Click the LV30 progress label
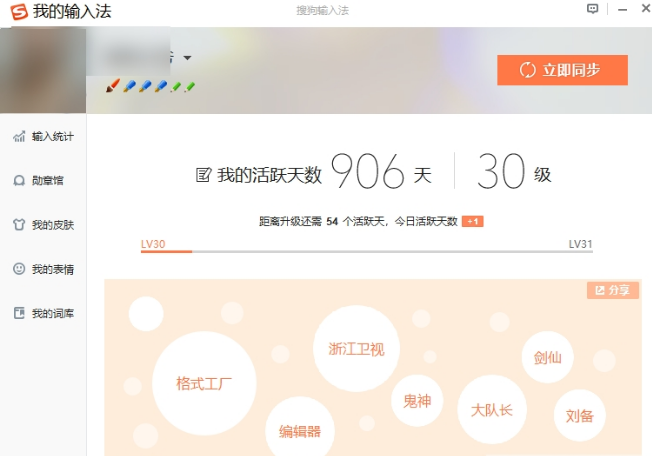The height and width of the screenshot is (456, 652). click(153, 244)
